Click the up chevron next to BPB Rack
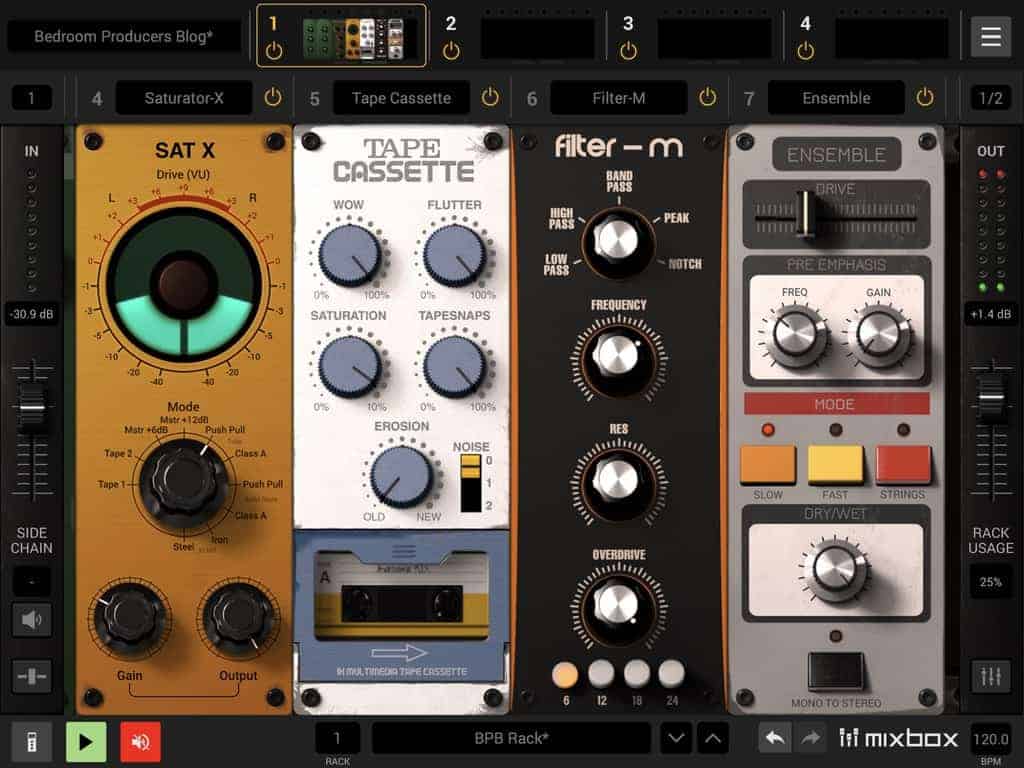 [713, 739]
